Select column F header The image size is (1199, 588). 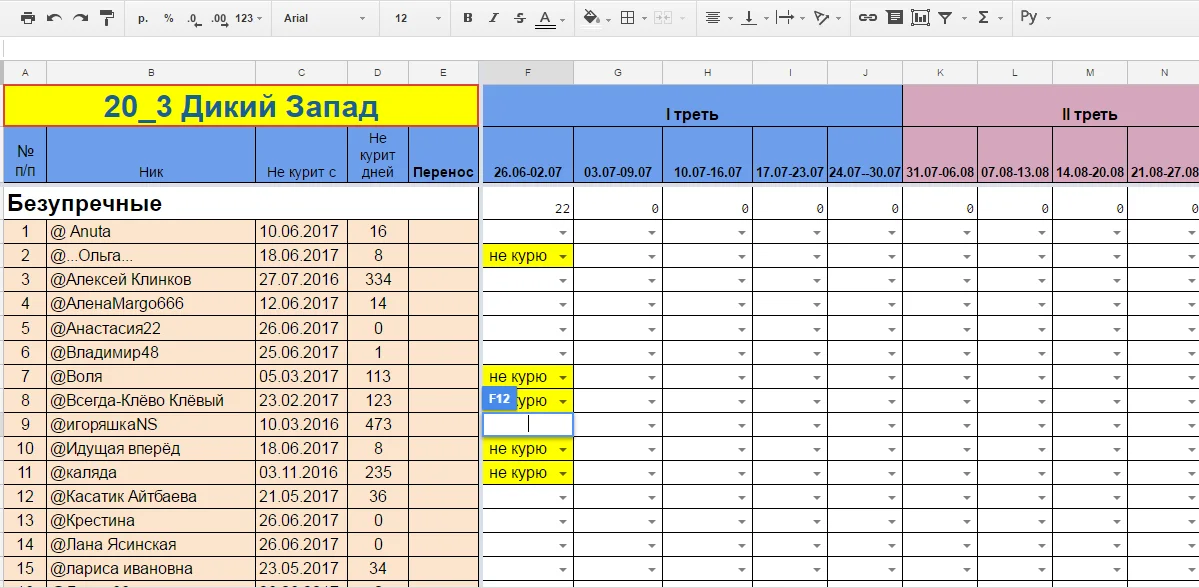coord(527,73)
